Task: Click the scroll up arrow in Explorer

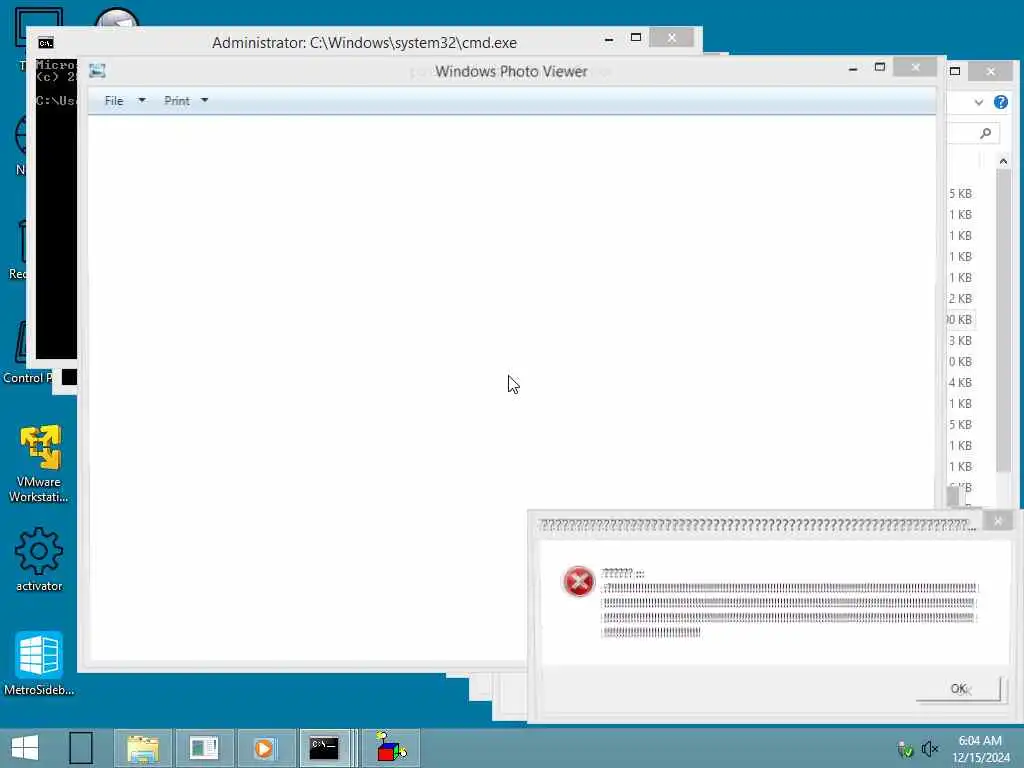Action: coord(1003,161)
